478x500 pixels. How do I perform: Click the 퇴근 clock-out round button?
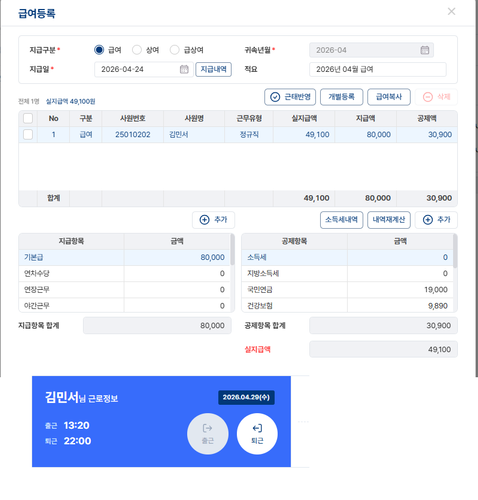(257, 434)
